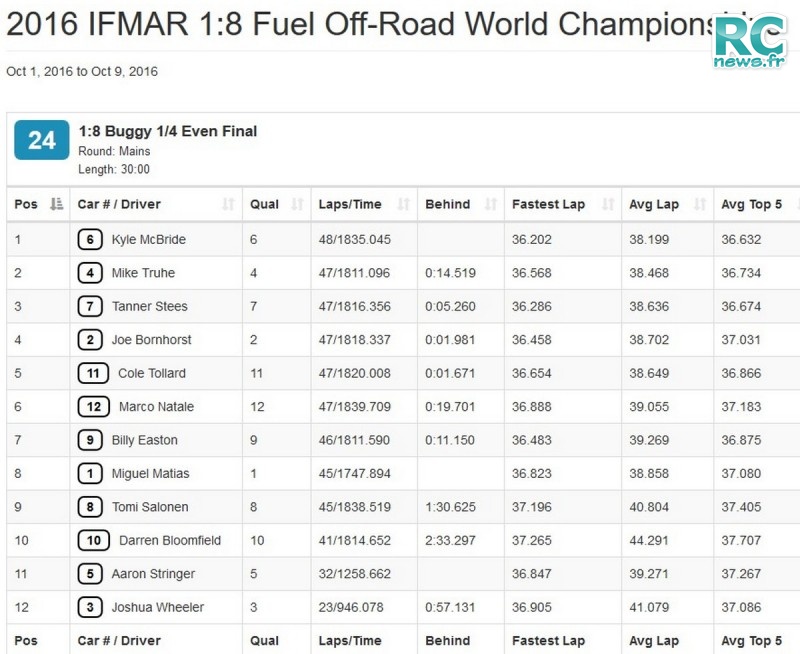
Task: Click the RC news.fr logo
Action: 750,41
